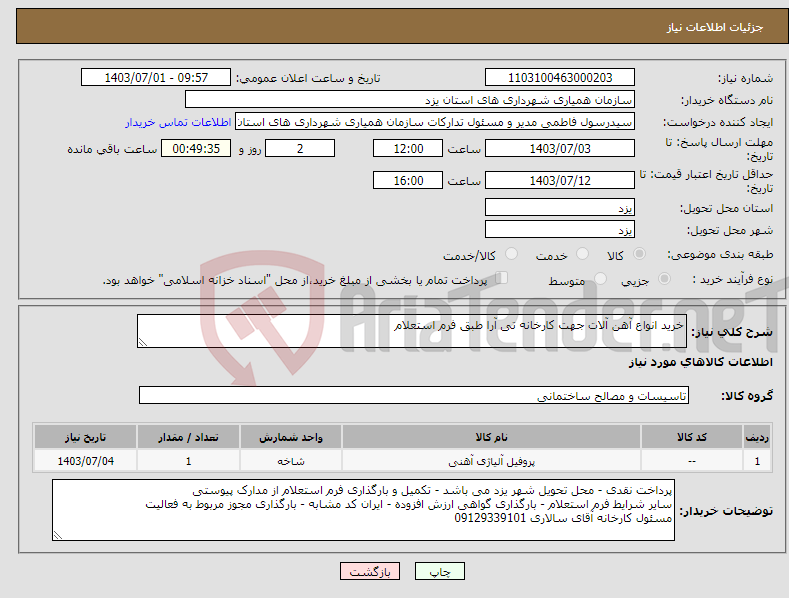This screenshot has height=598, width=789.
Task: Select the کالا radio button
Action: point(639,254)
